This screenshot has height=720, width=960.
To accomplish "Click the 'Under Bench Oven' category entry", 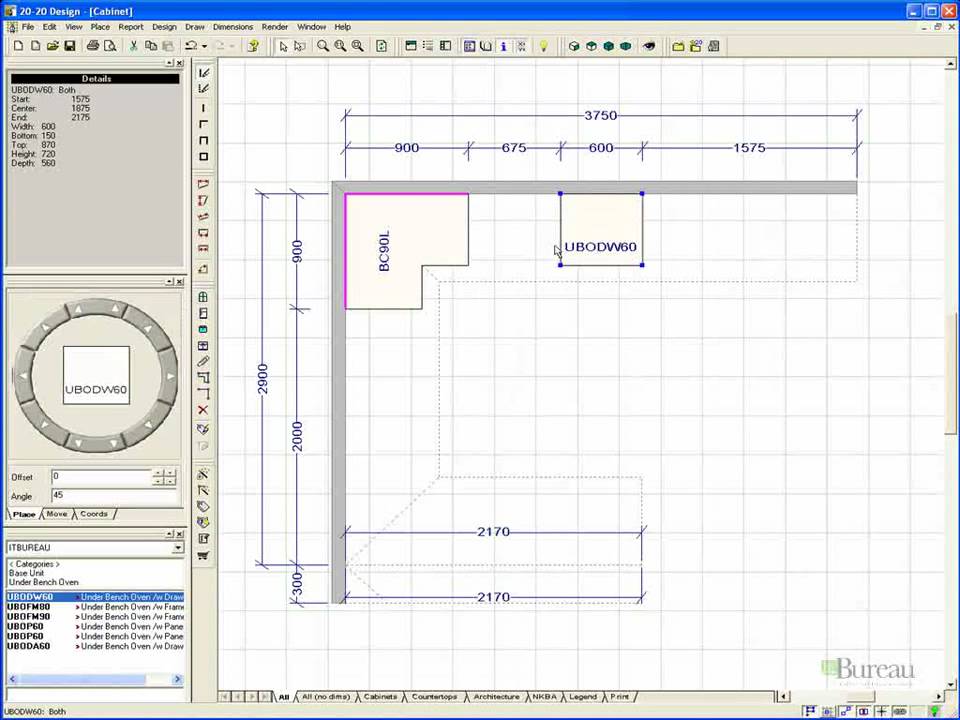I will [x=43, y=582].
